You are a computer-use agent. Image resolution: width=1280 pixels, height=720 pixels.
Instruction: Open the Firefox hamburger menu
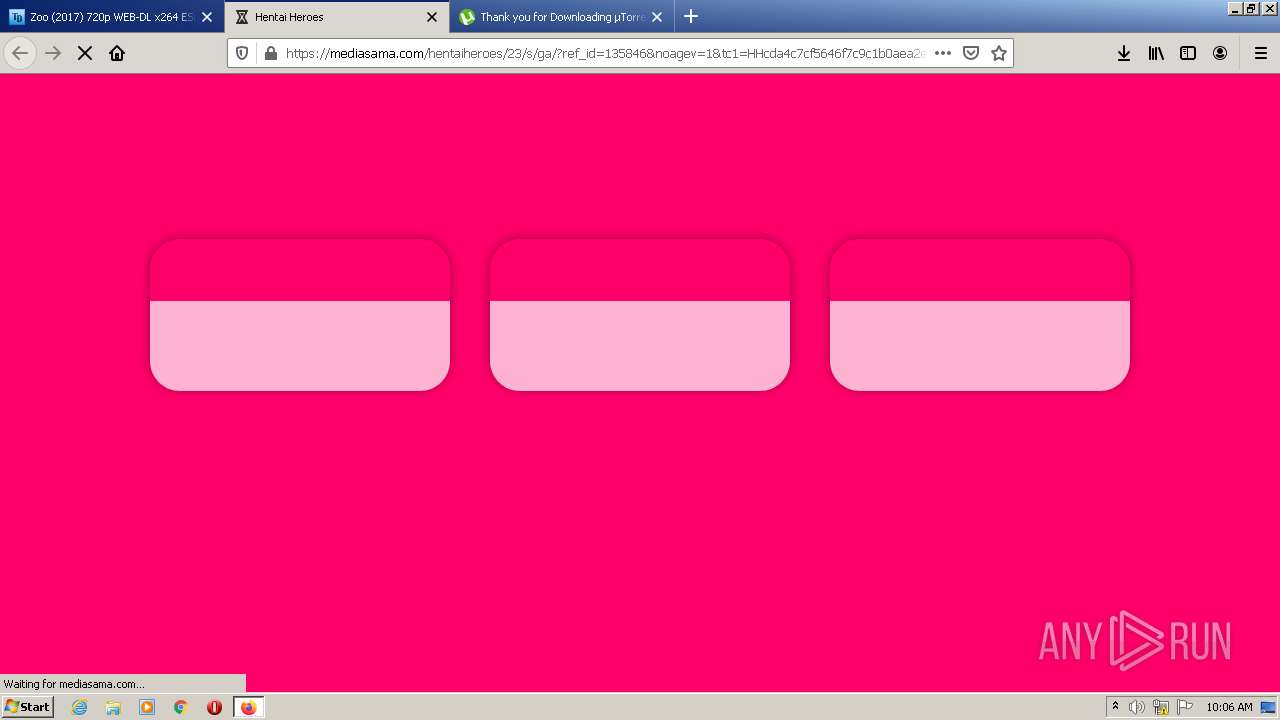(1261, 53)
